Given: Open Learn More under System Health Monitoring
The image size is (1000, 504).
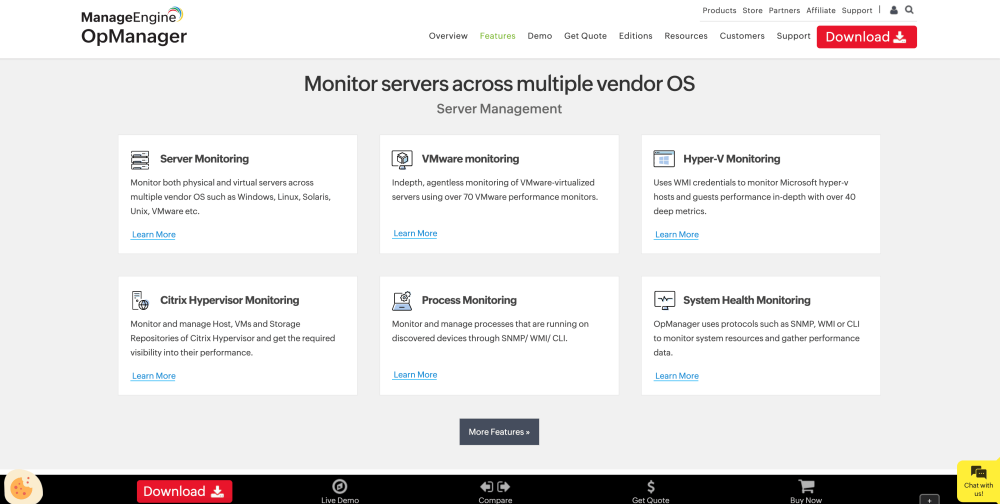Looking at the screenshot, I should [x=677, y=376].
